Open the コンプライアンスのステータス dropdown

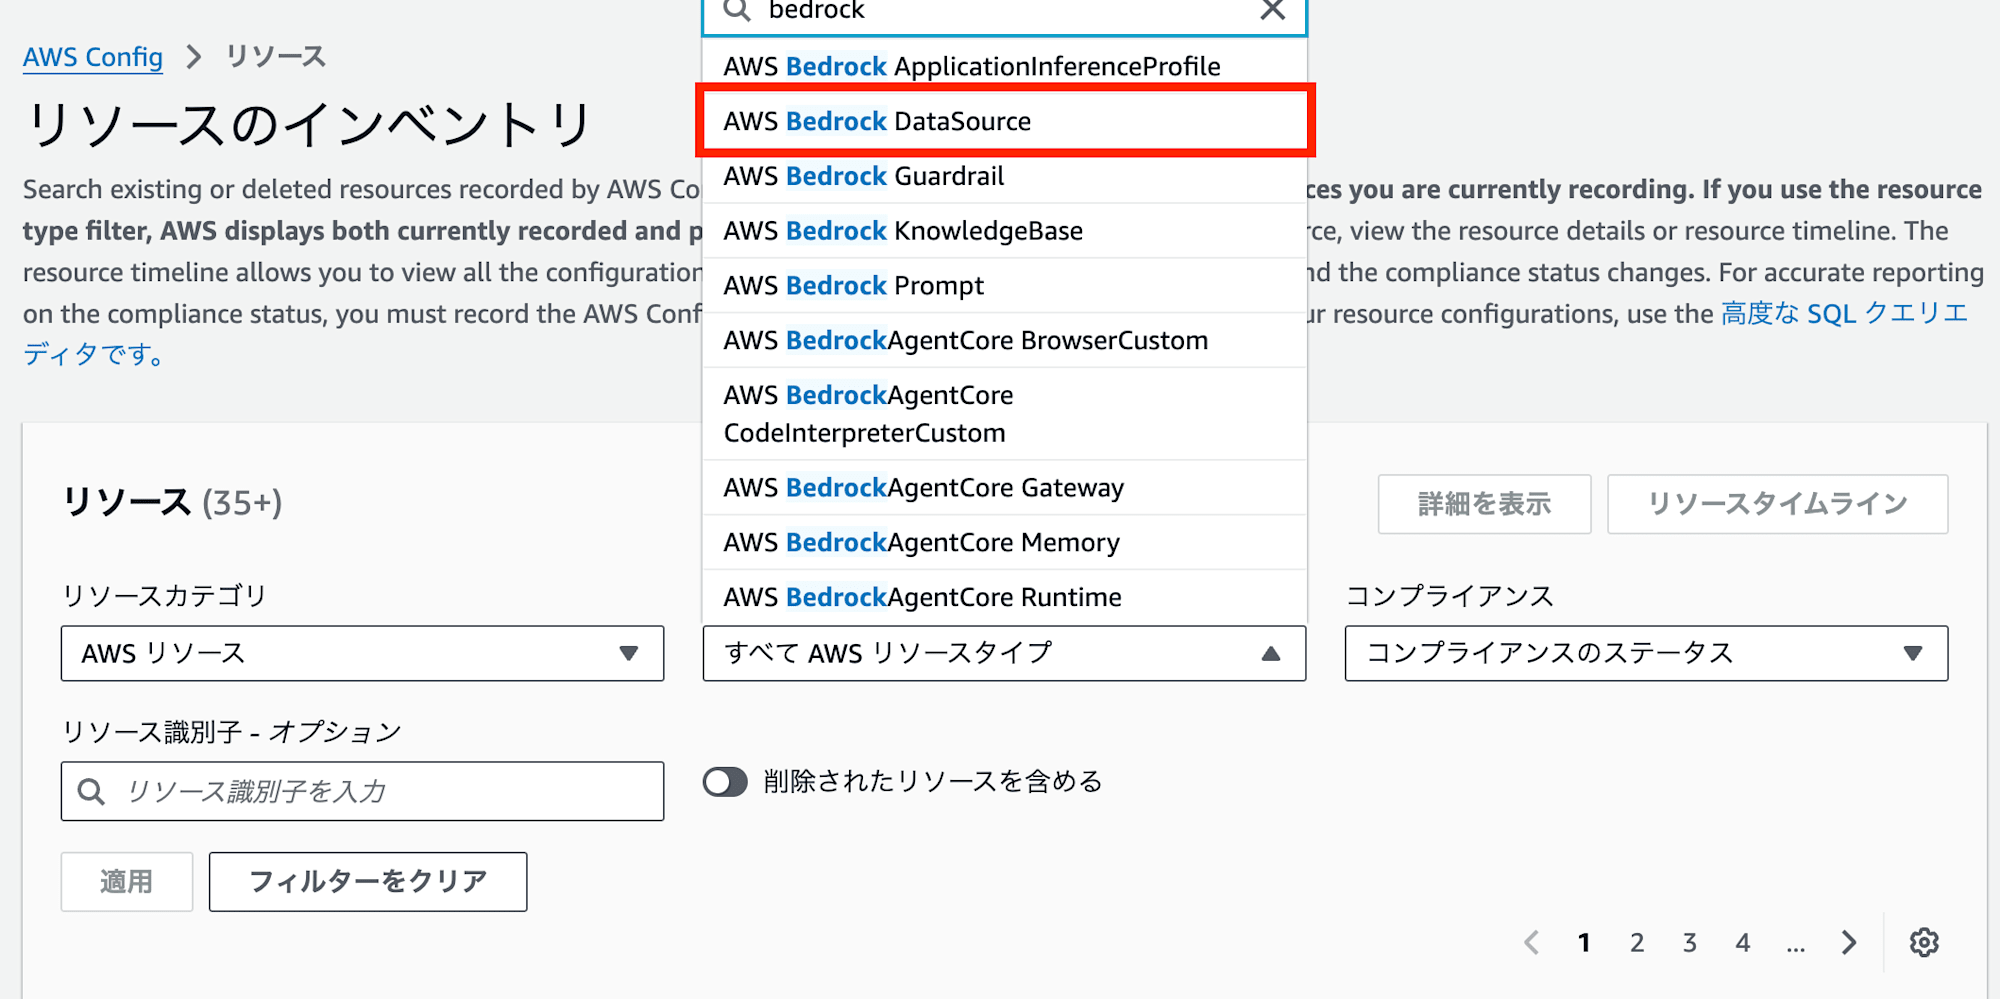click(x=1646, y=653)
